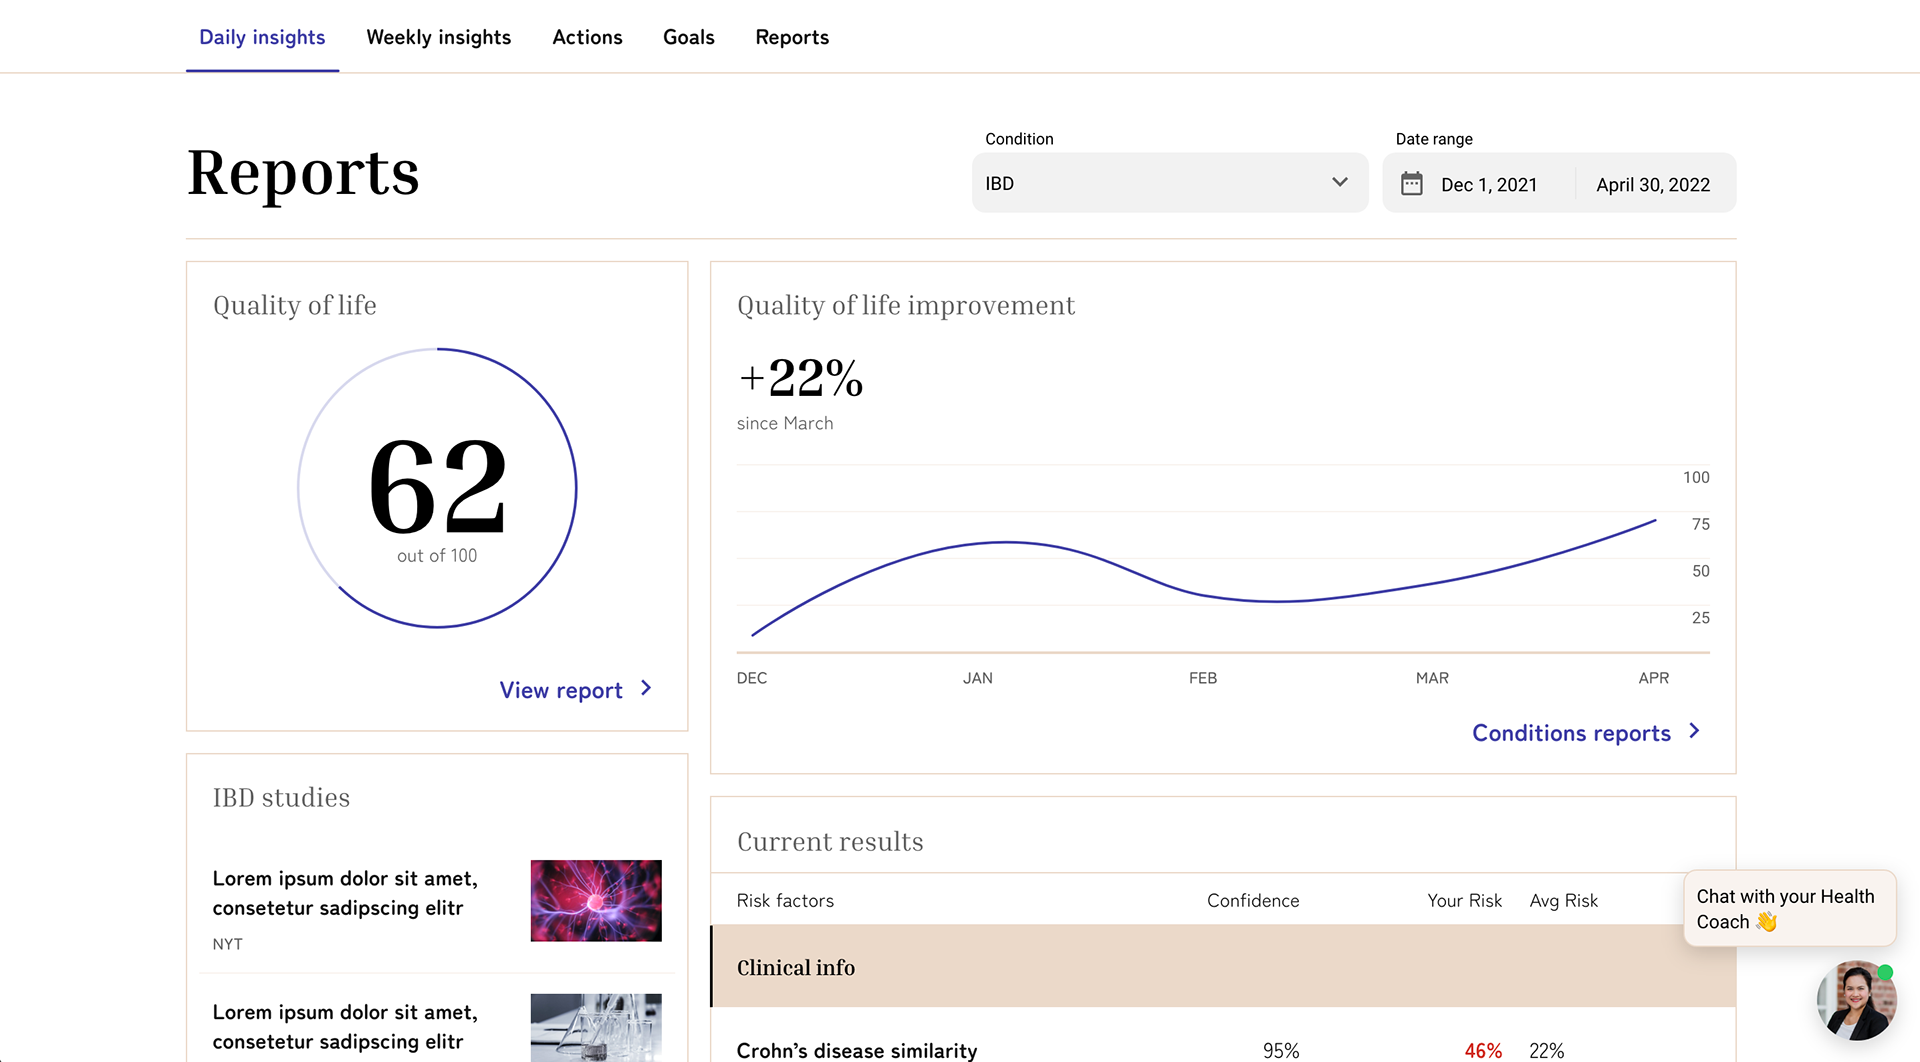Open the first NYT study article title
The height and width of the screenshot is (1062, 1920).
(345, 893)
